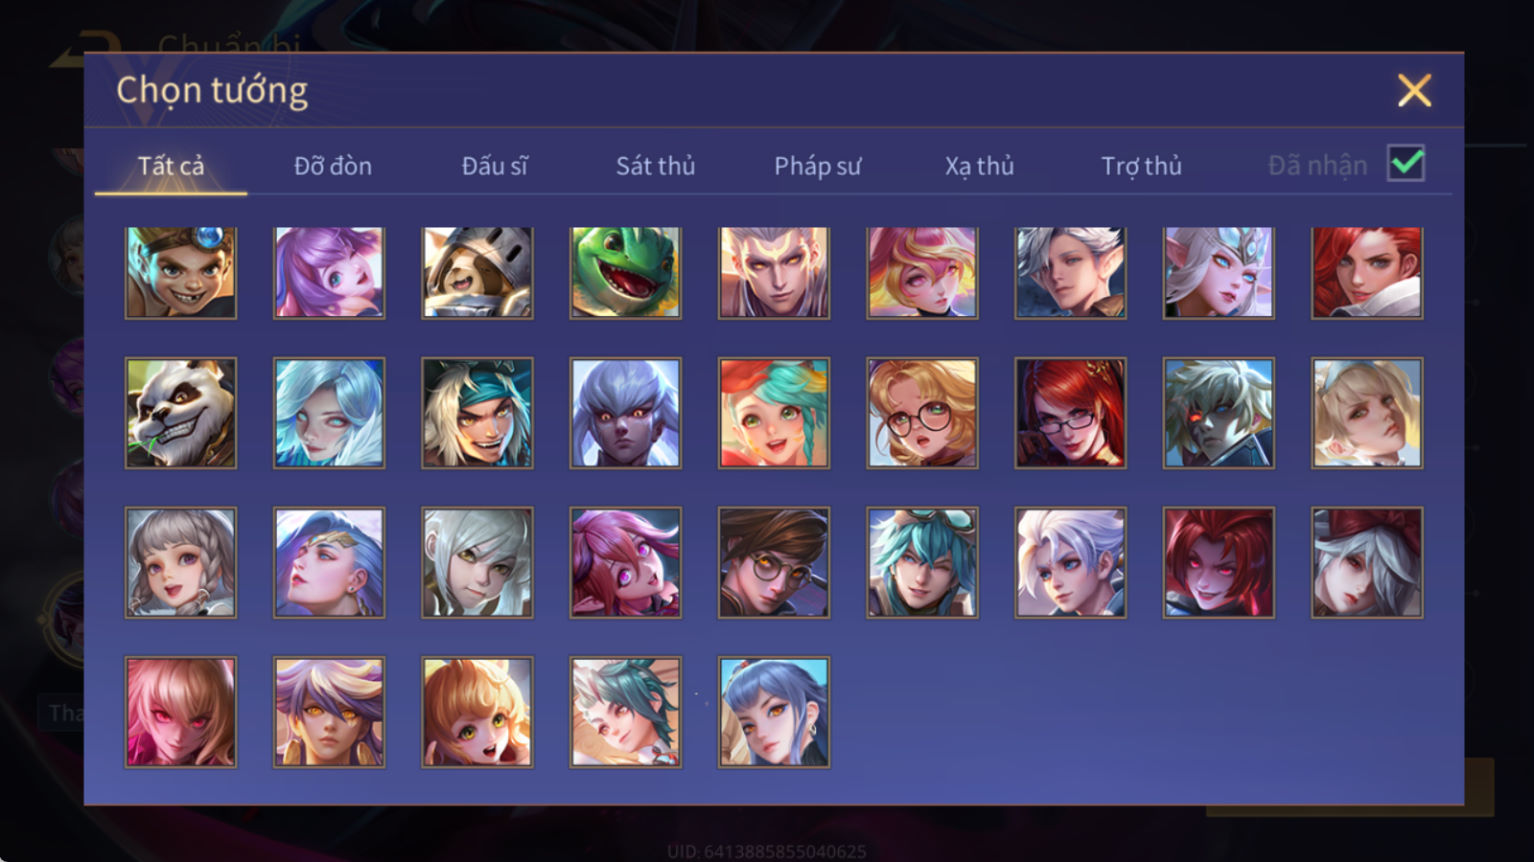The width and height of the screenshot is (1534, 862).
Task: Pick the goggles-wearing boy hero portrait
Action: click(181, 273)
